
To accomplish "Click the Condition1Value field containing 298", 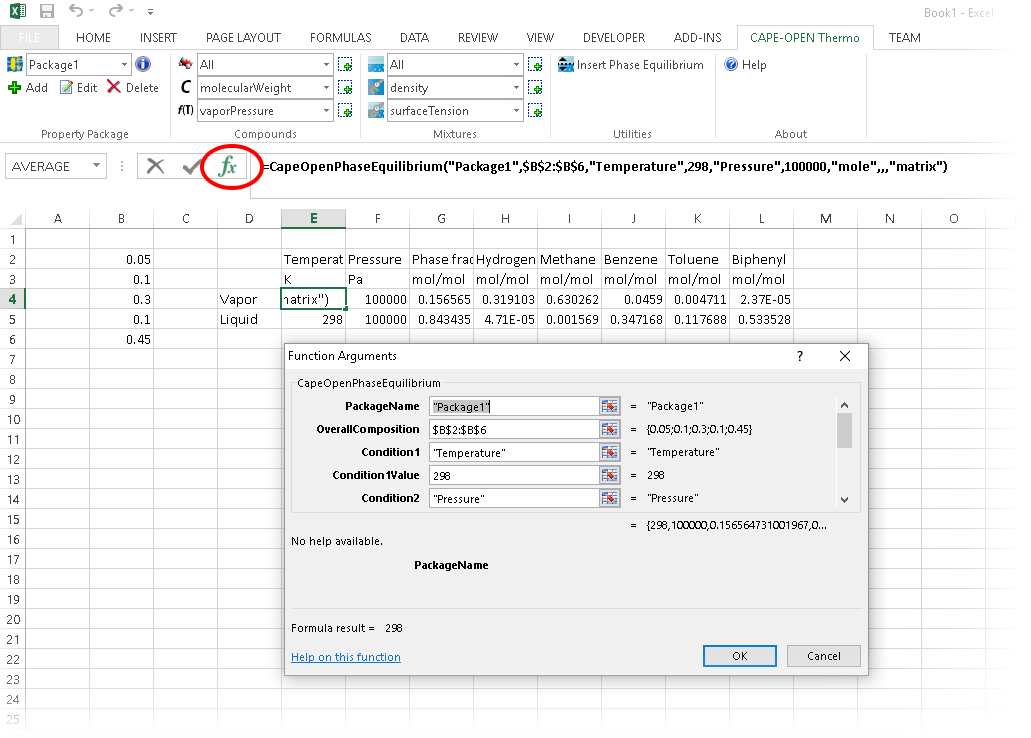I will click(514, 476).
